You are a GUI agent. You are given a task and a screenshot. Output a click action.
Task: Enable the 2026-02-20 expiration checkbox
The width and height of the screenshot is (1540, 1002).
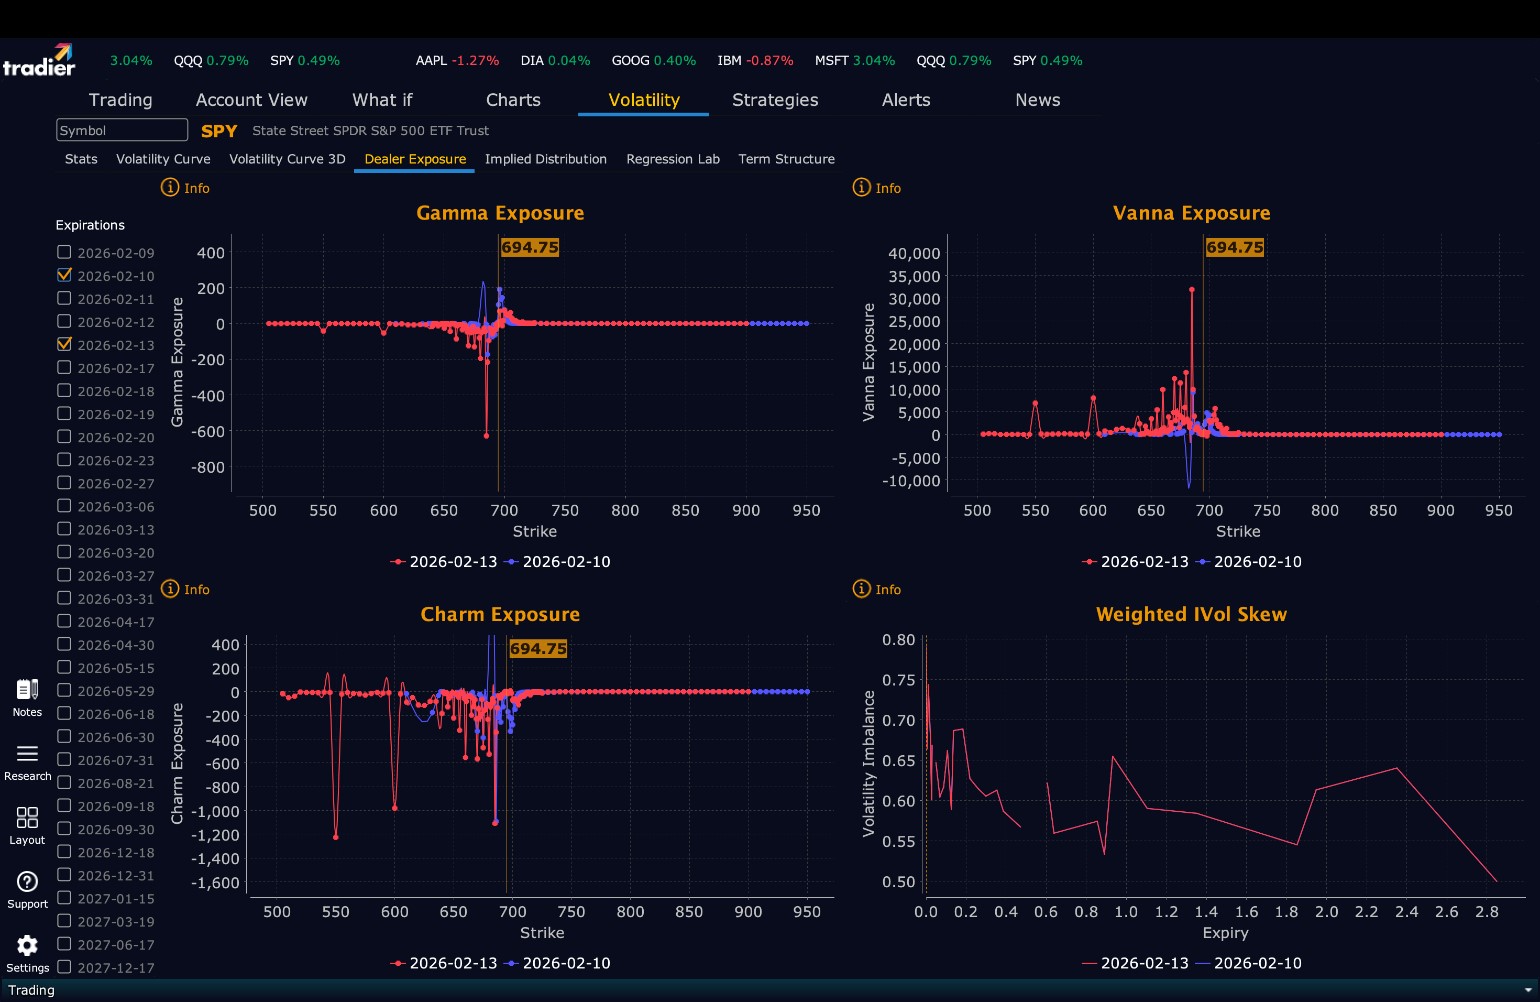64,436
